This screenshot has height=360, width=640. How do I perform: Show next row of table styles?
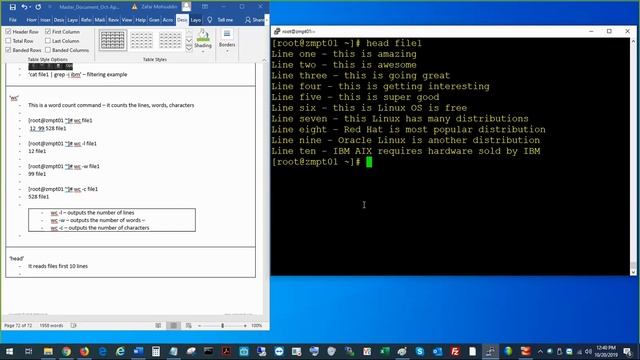point(189,40)
